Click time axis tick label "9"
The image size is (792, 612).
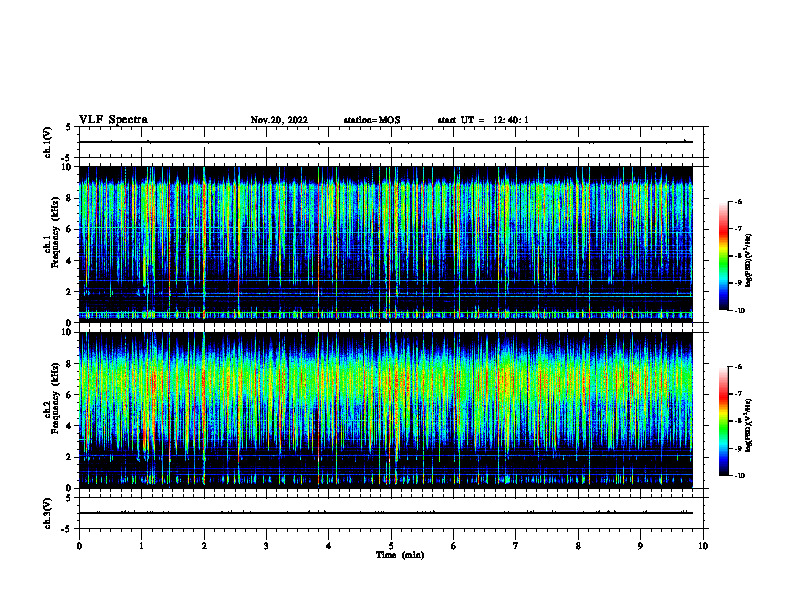click(640, 546)
